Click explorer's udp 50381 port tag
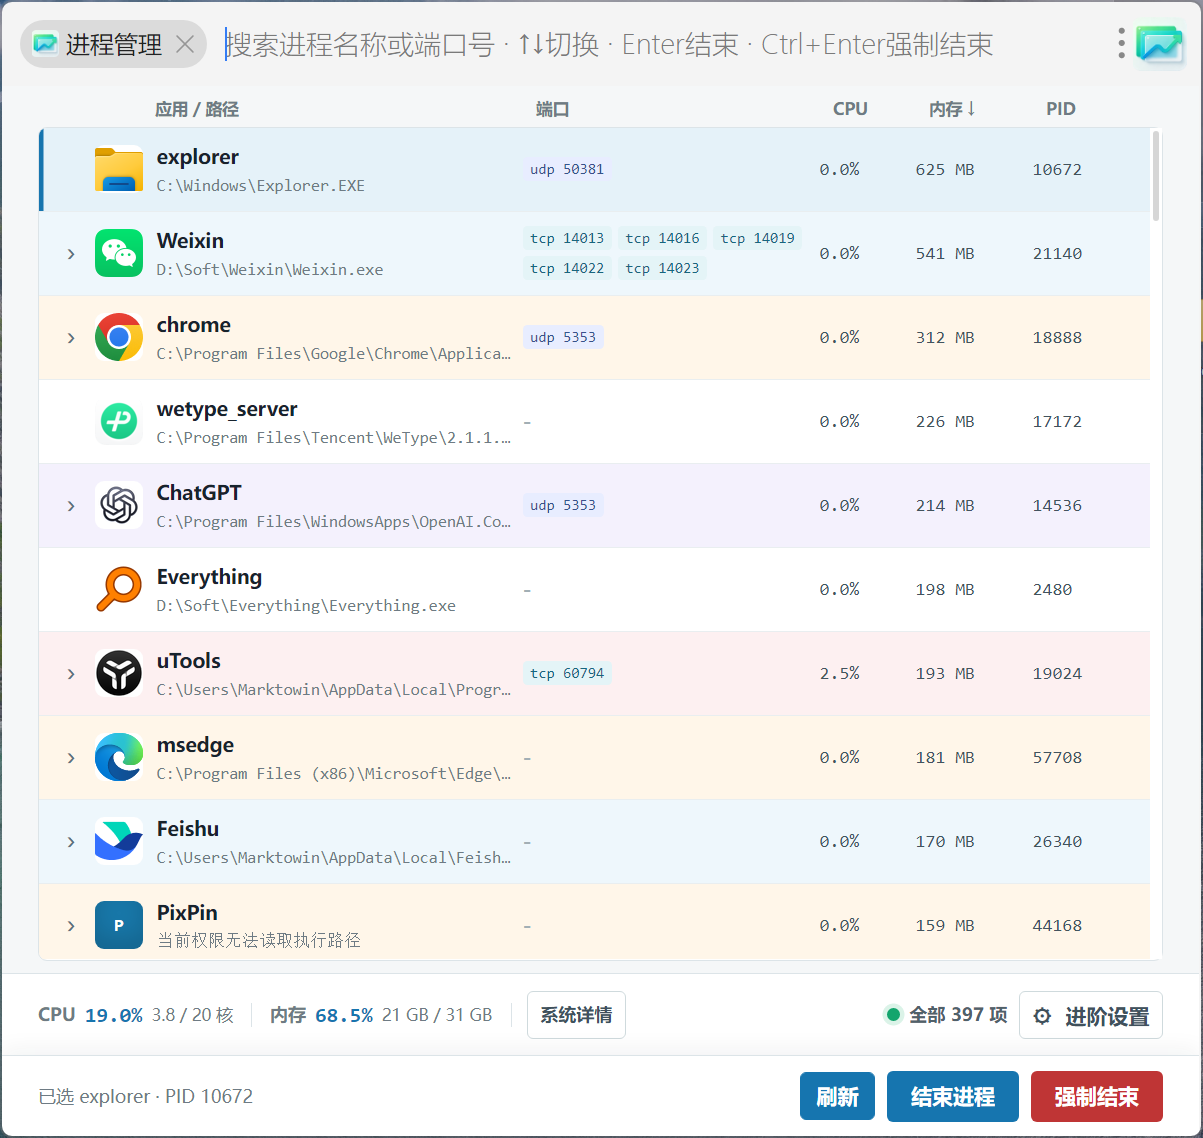The height and width of the screenshot is (1138, 1203). pos(567,169)
